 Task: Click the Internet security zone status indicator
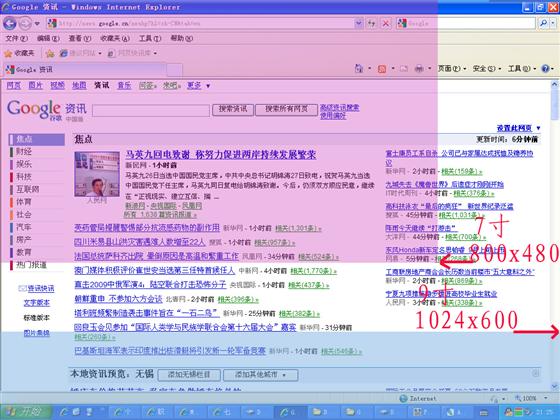pyautogui.click(x=418, y=398)
